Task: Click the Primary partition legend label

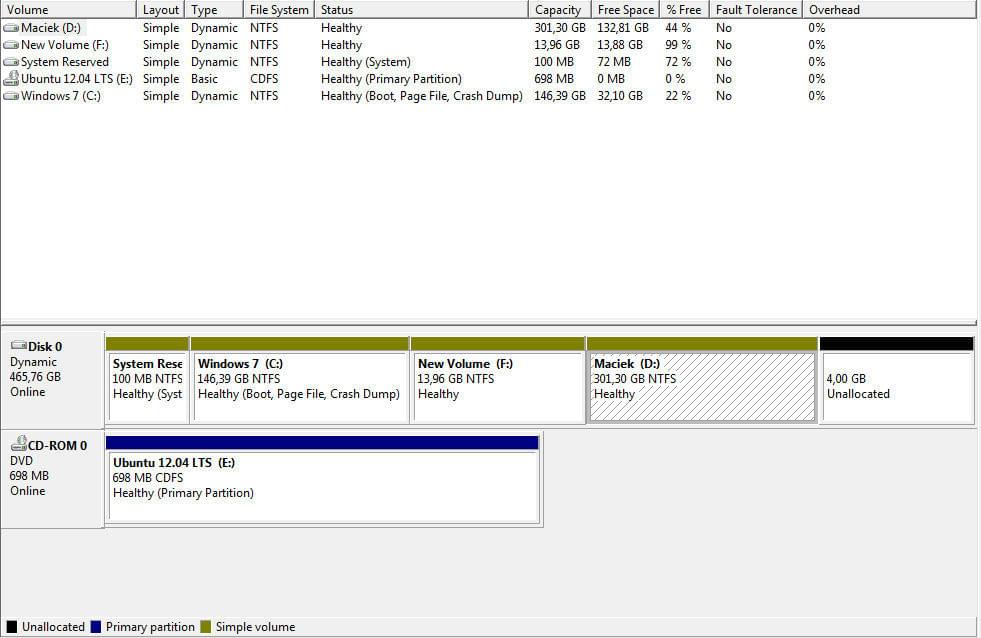Action: tap(150, 627)
